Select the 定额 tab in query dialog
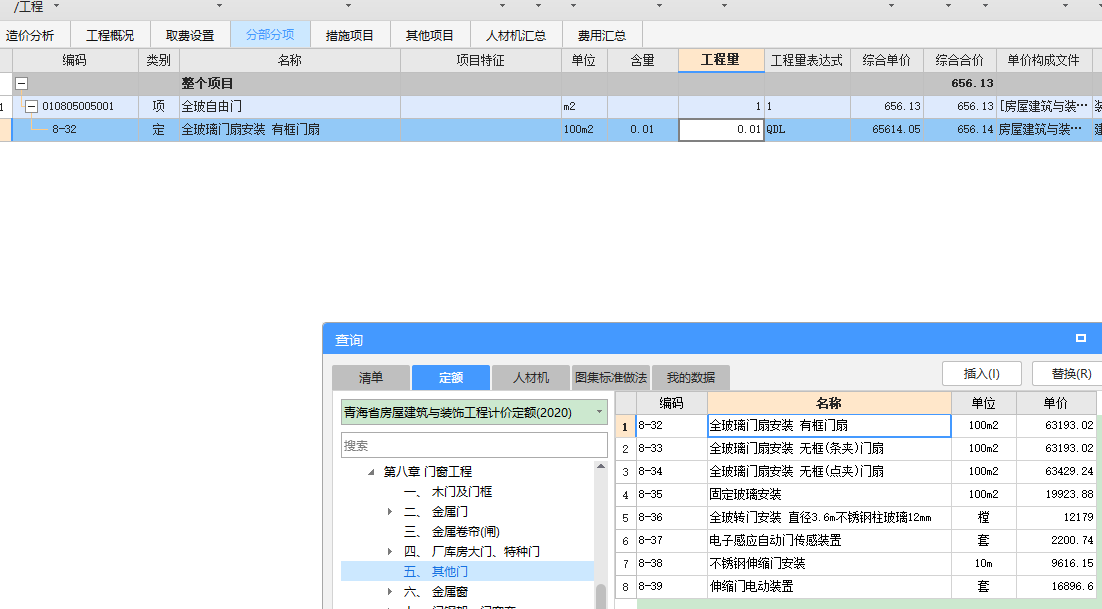Screen dimensions: 1102x609 pyautogui.click(x=450, y=378)
